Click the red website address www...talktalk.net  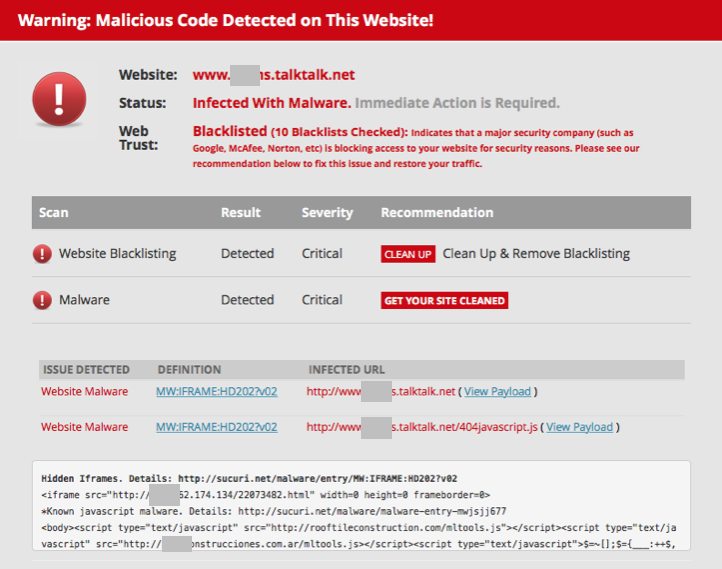pyautogui.click(x=274, y=75)
